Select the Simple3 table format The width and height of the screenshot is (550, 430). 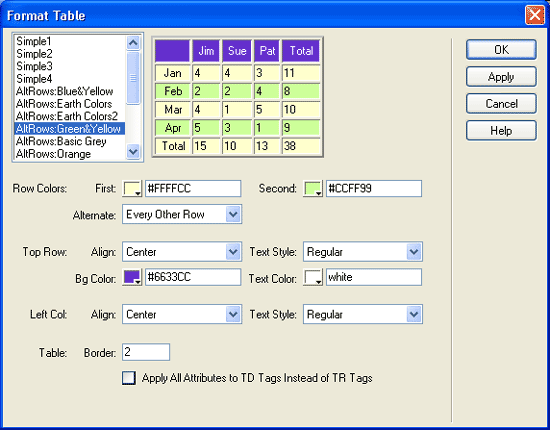point(34,66)
